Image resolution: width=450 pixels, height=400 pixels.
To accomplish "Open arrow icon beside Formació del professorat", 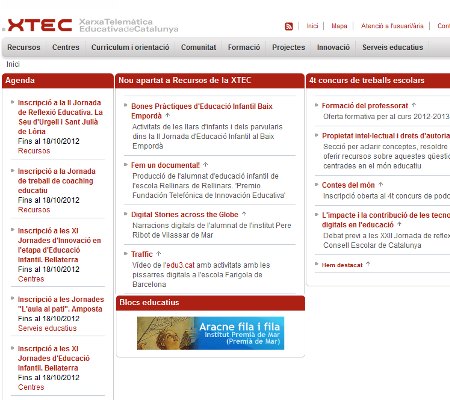I will [414, 105].
